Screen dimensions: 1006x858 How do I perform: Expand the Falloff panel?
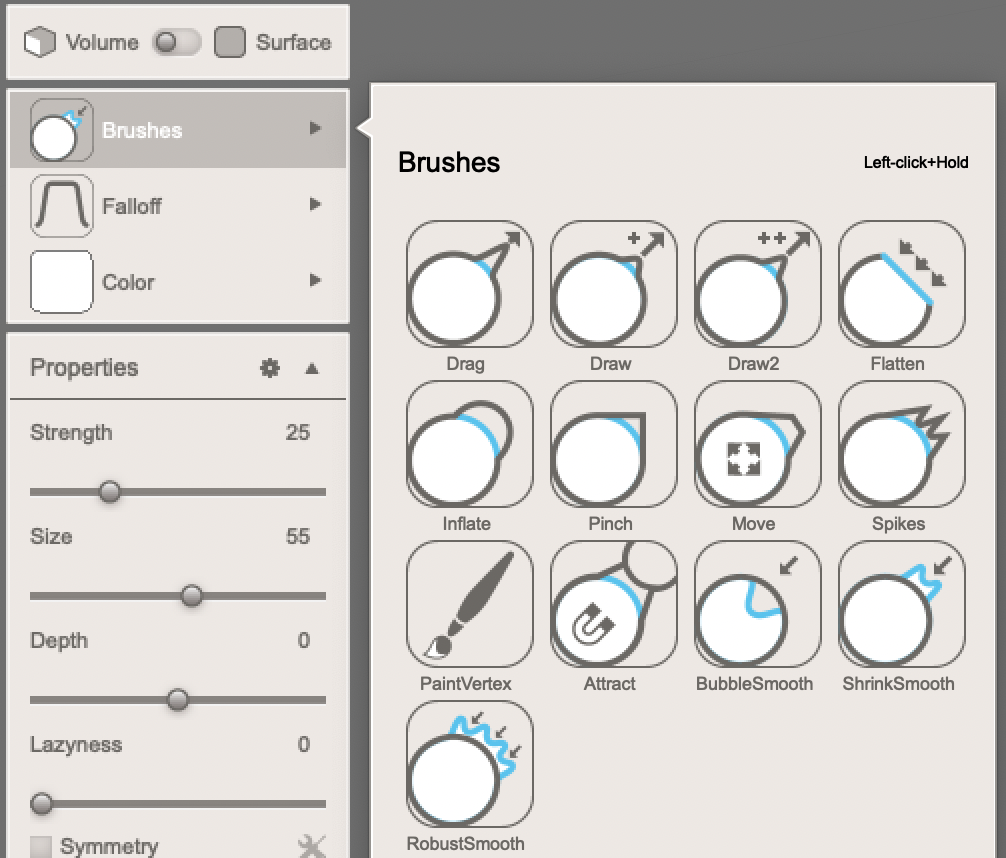[178, 206]
